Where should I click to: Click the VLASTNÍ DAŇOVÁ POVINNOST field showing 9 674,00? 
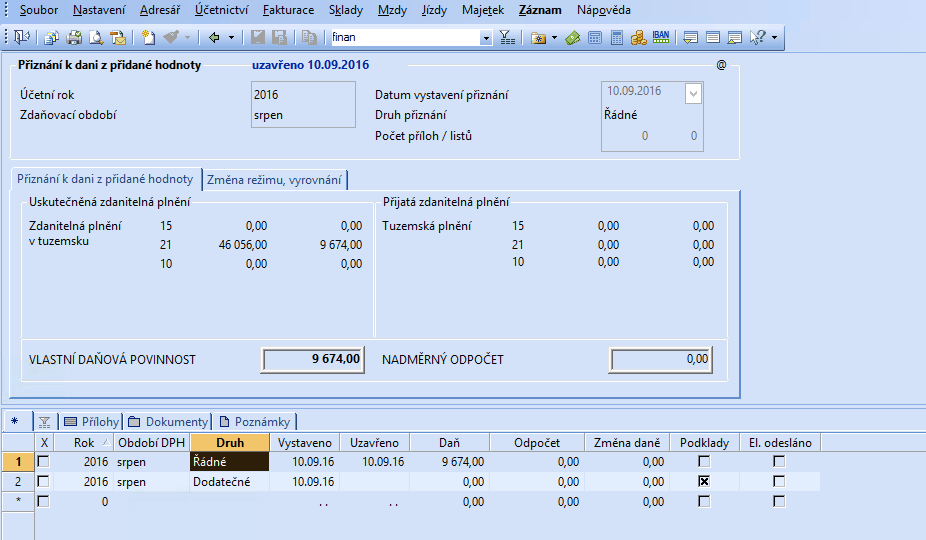tap(313, 359)
